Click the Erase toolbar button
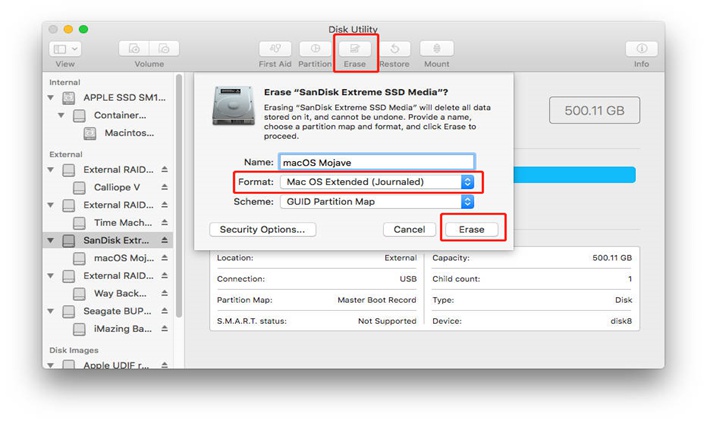 pyautogui.click(x=355, y=49)
